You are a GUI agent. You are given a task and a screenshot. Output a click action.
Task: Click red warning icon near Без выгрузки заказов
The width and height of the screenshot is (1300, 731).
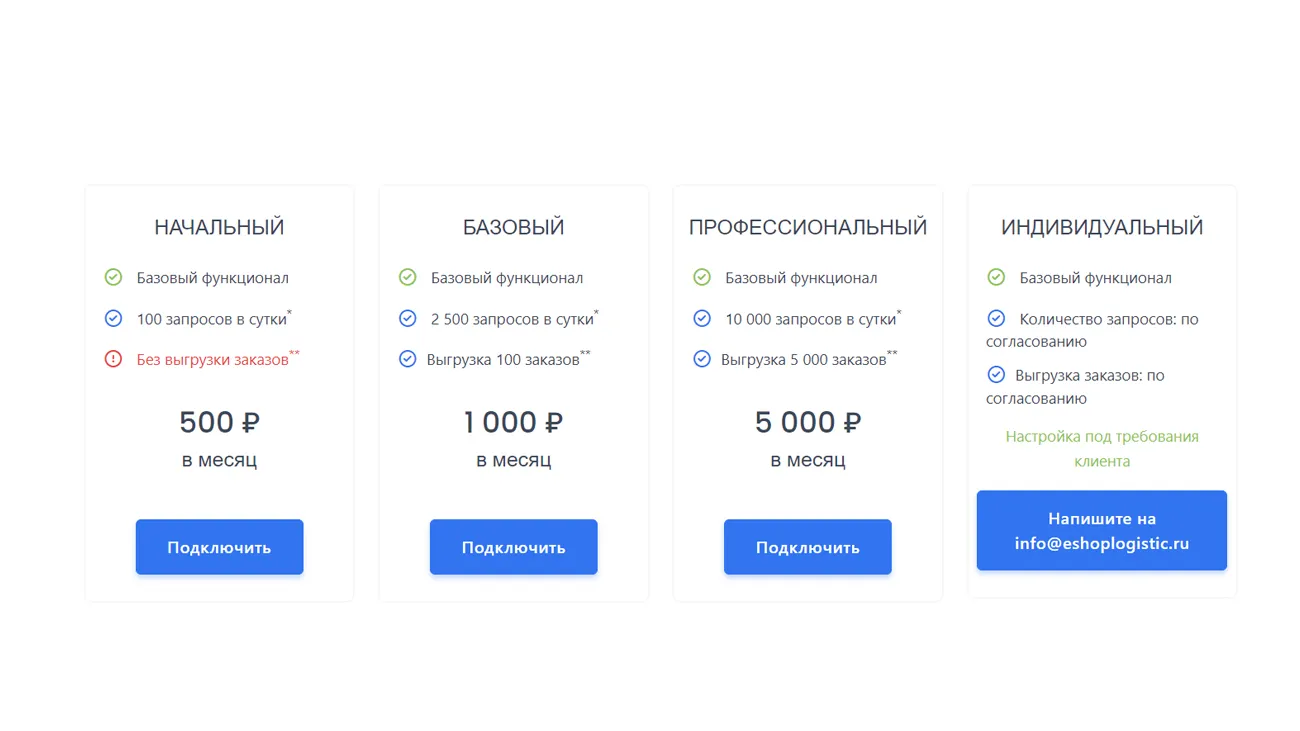[113, 358]
